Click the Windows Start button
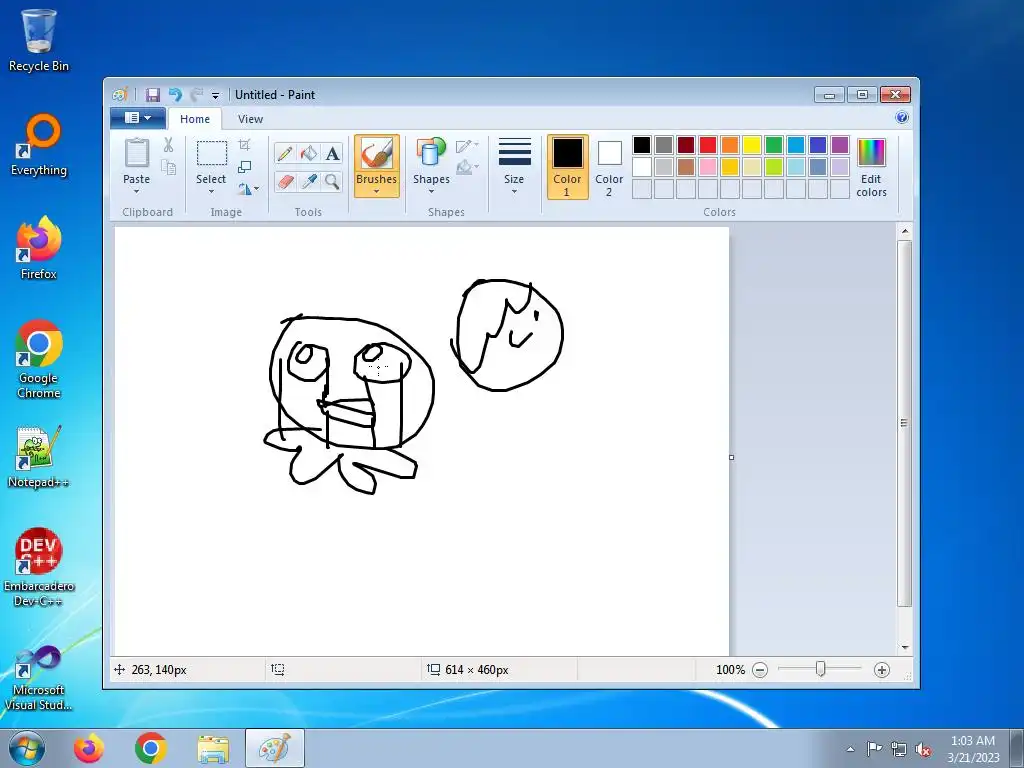 click(x=27, y=748)
